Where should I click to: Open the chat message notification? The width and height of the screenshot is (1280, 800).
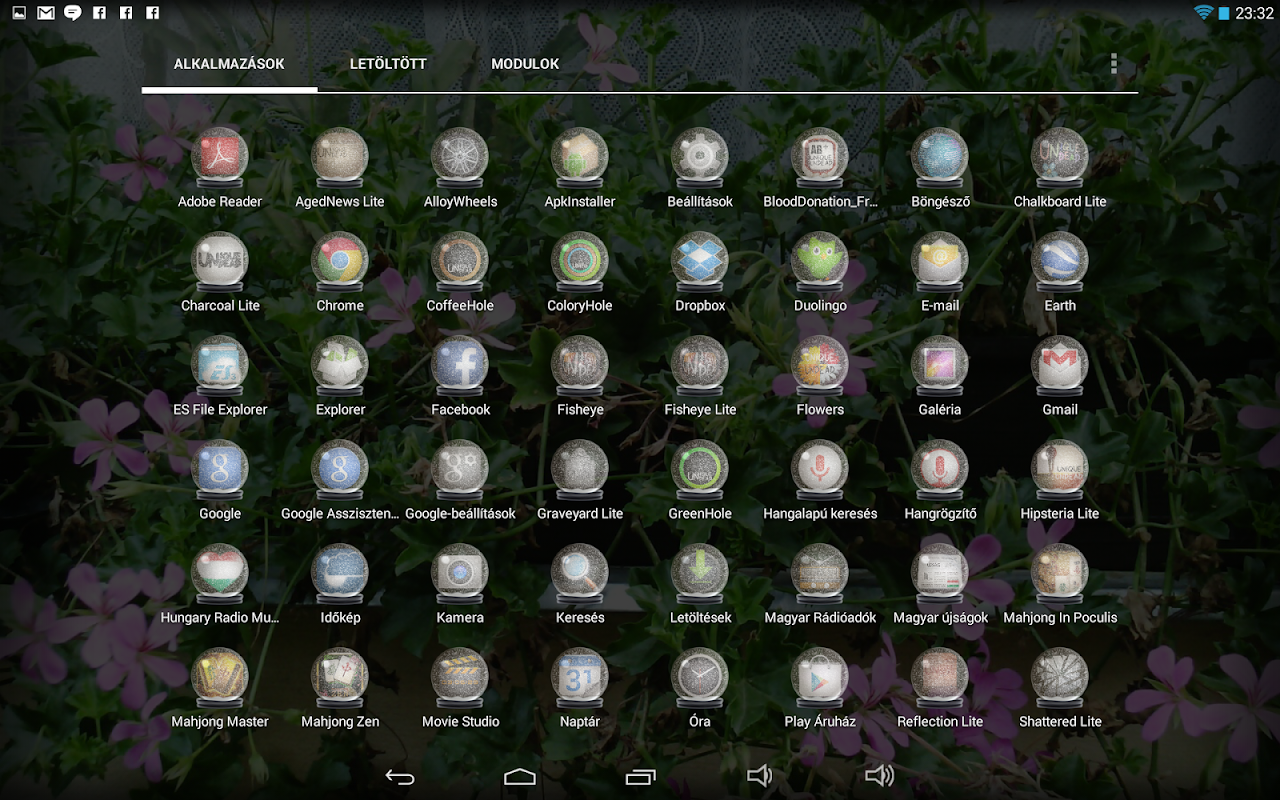click(73, 13)
